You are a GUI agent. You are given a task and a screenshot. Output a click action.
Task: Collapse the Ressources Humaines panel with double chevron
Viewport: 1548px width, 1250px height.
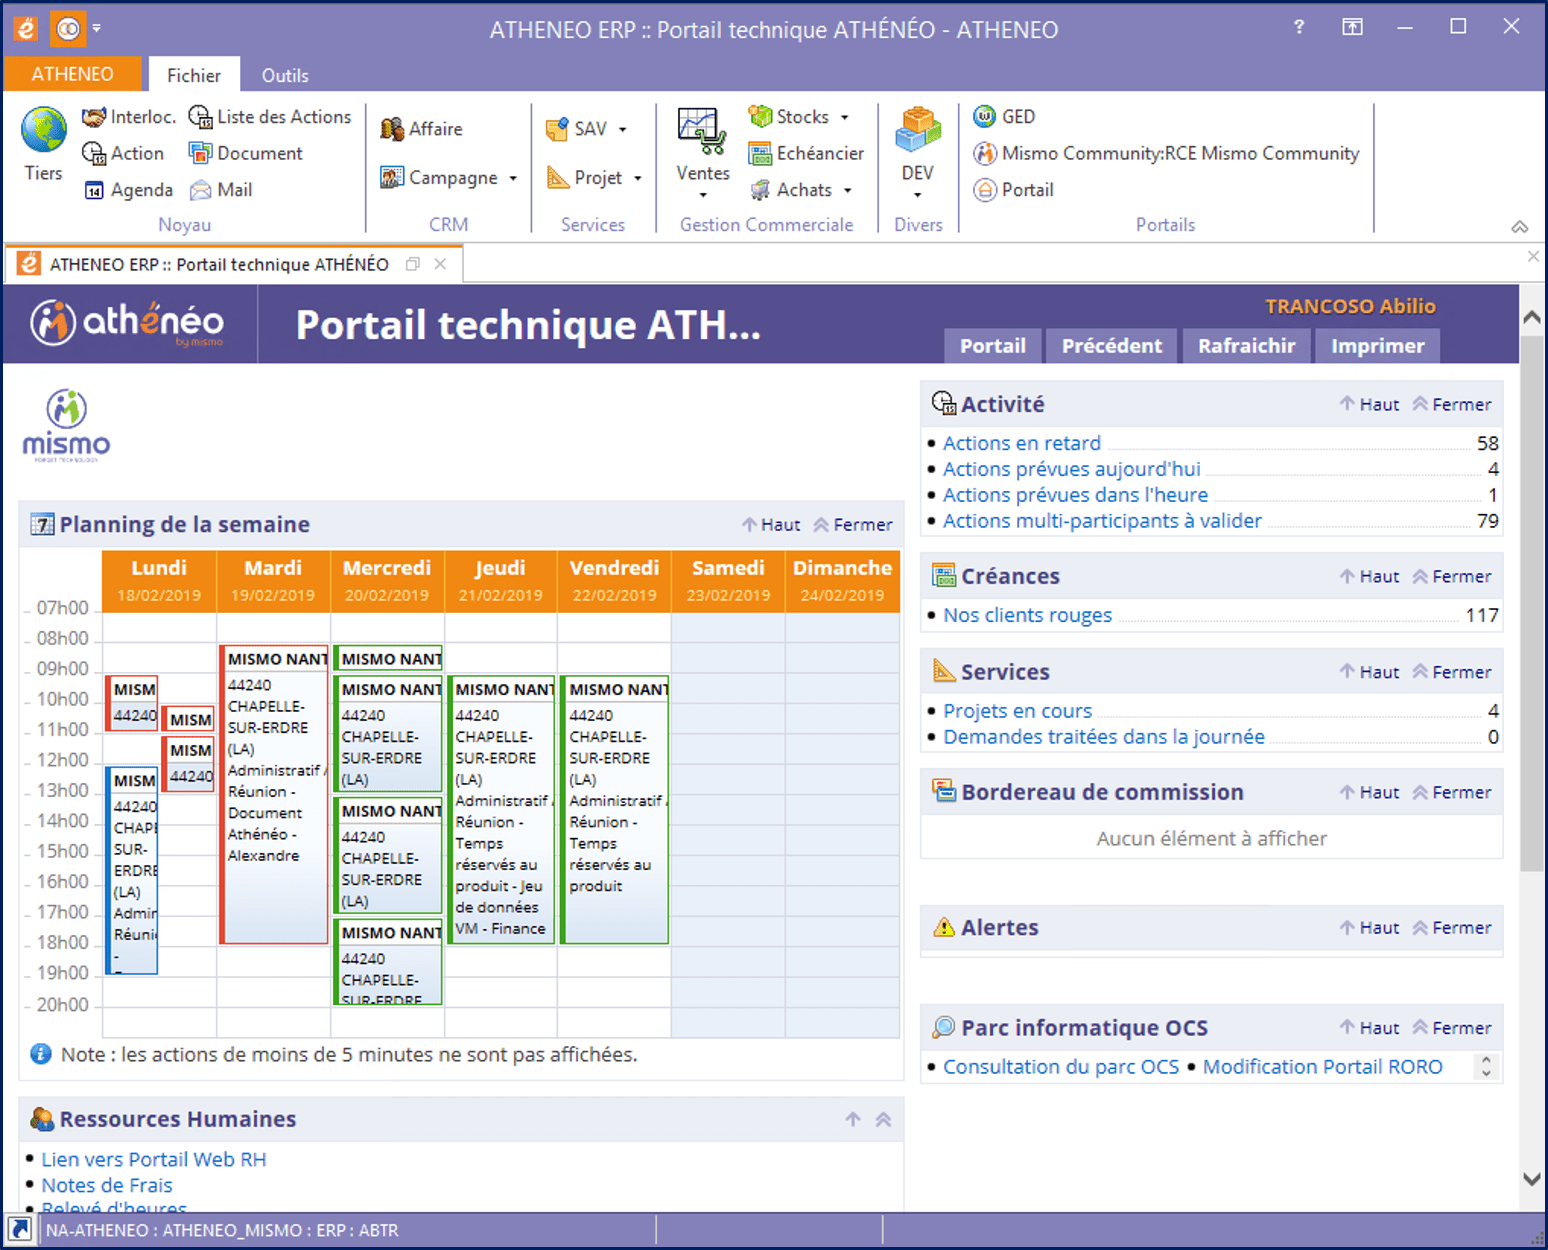point(883,1119)
